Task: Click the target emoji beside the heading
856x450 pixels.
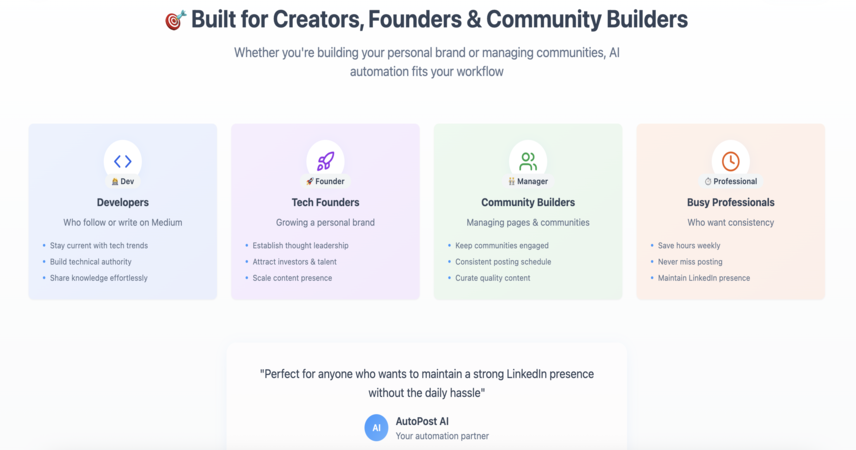Action: coord(175,20)
